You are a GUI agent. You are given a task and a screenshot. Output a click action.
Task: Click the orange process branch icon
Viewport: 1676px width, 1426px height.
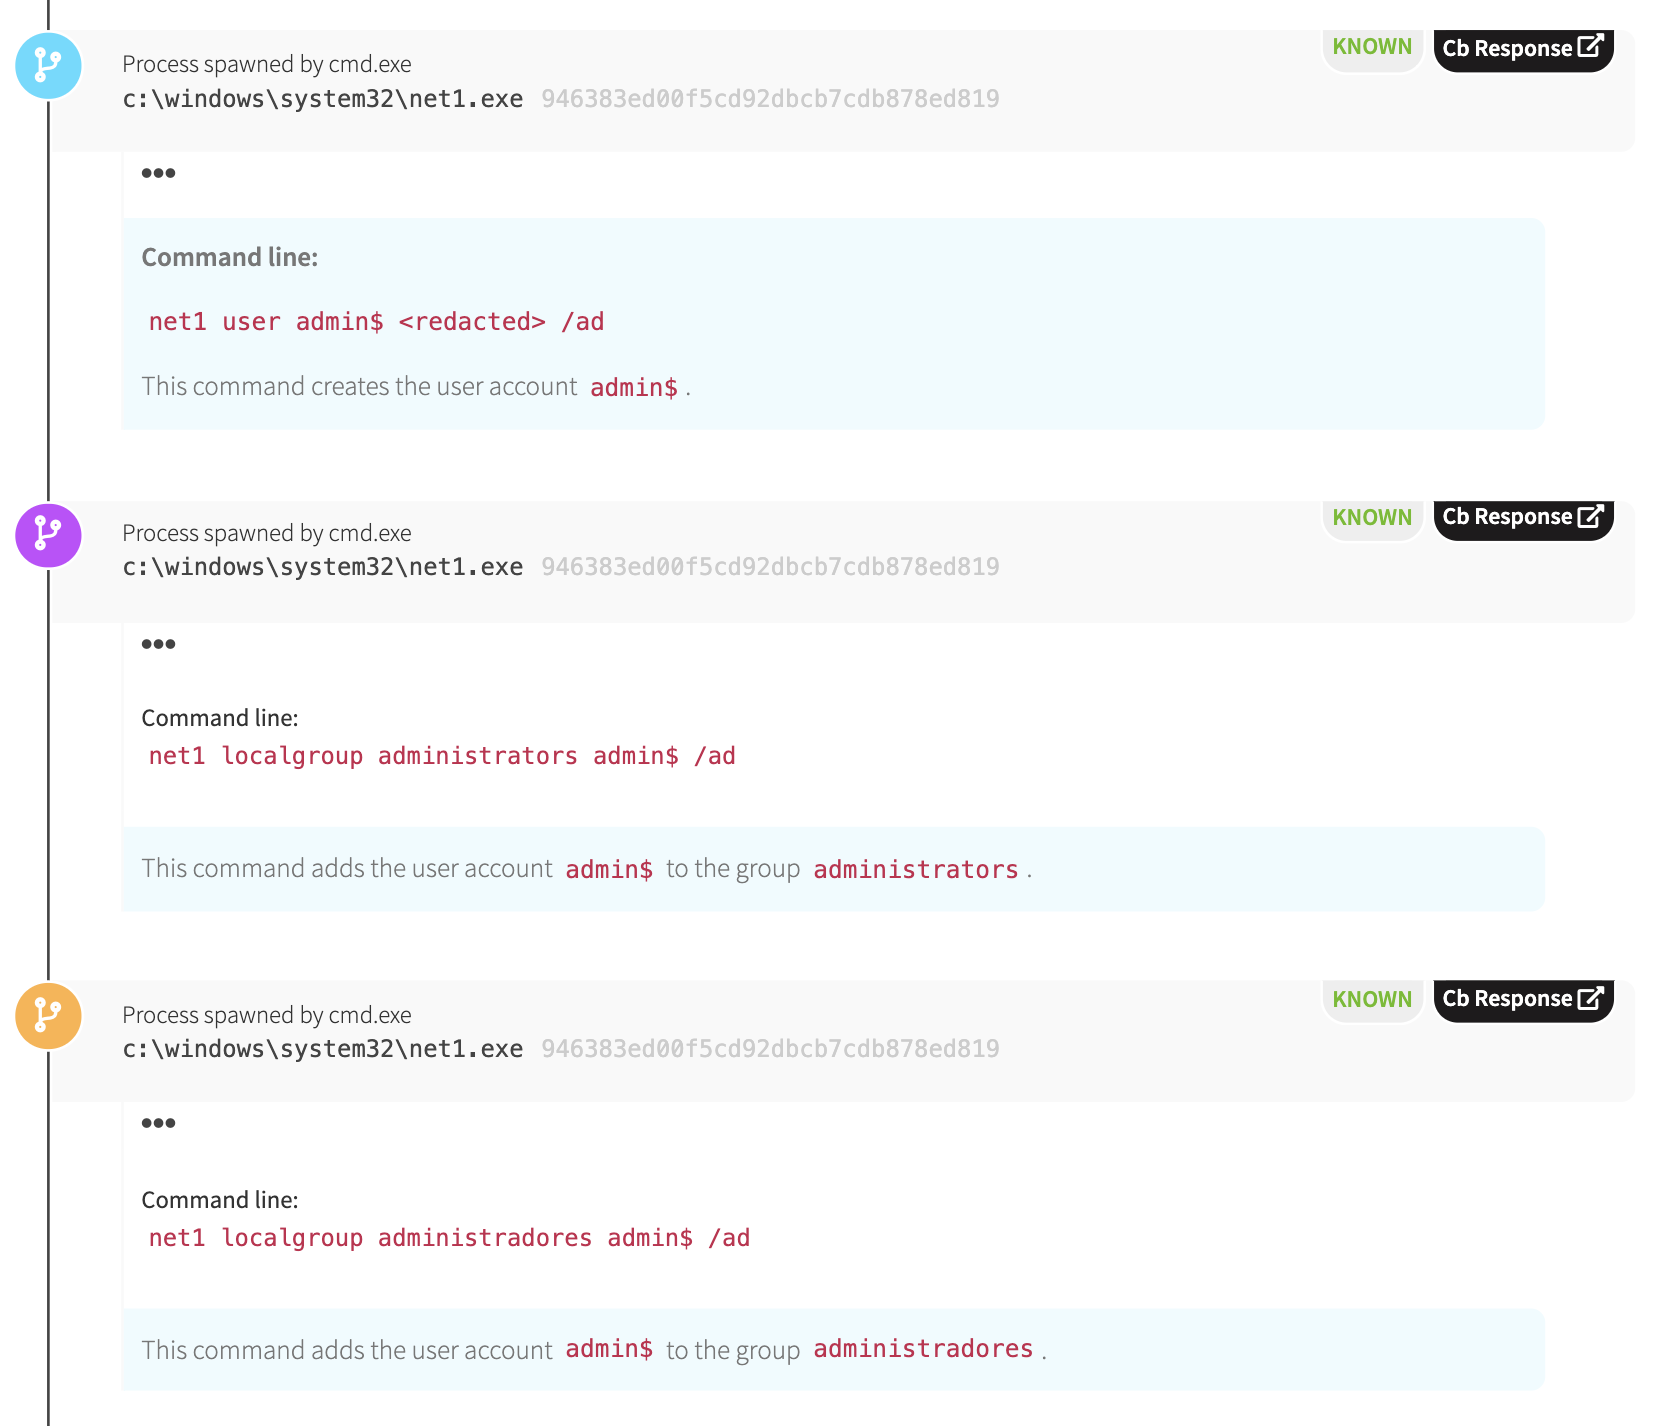(x=48, y=1016)
